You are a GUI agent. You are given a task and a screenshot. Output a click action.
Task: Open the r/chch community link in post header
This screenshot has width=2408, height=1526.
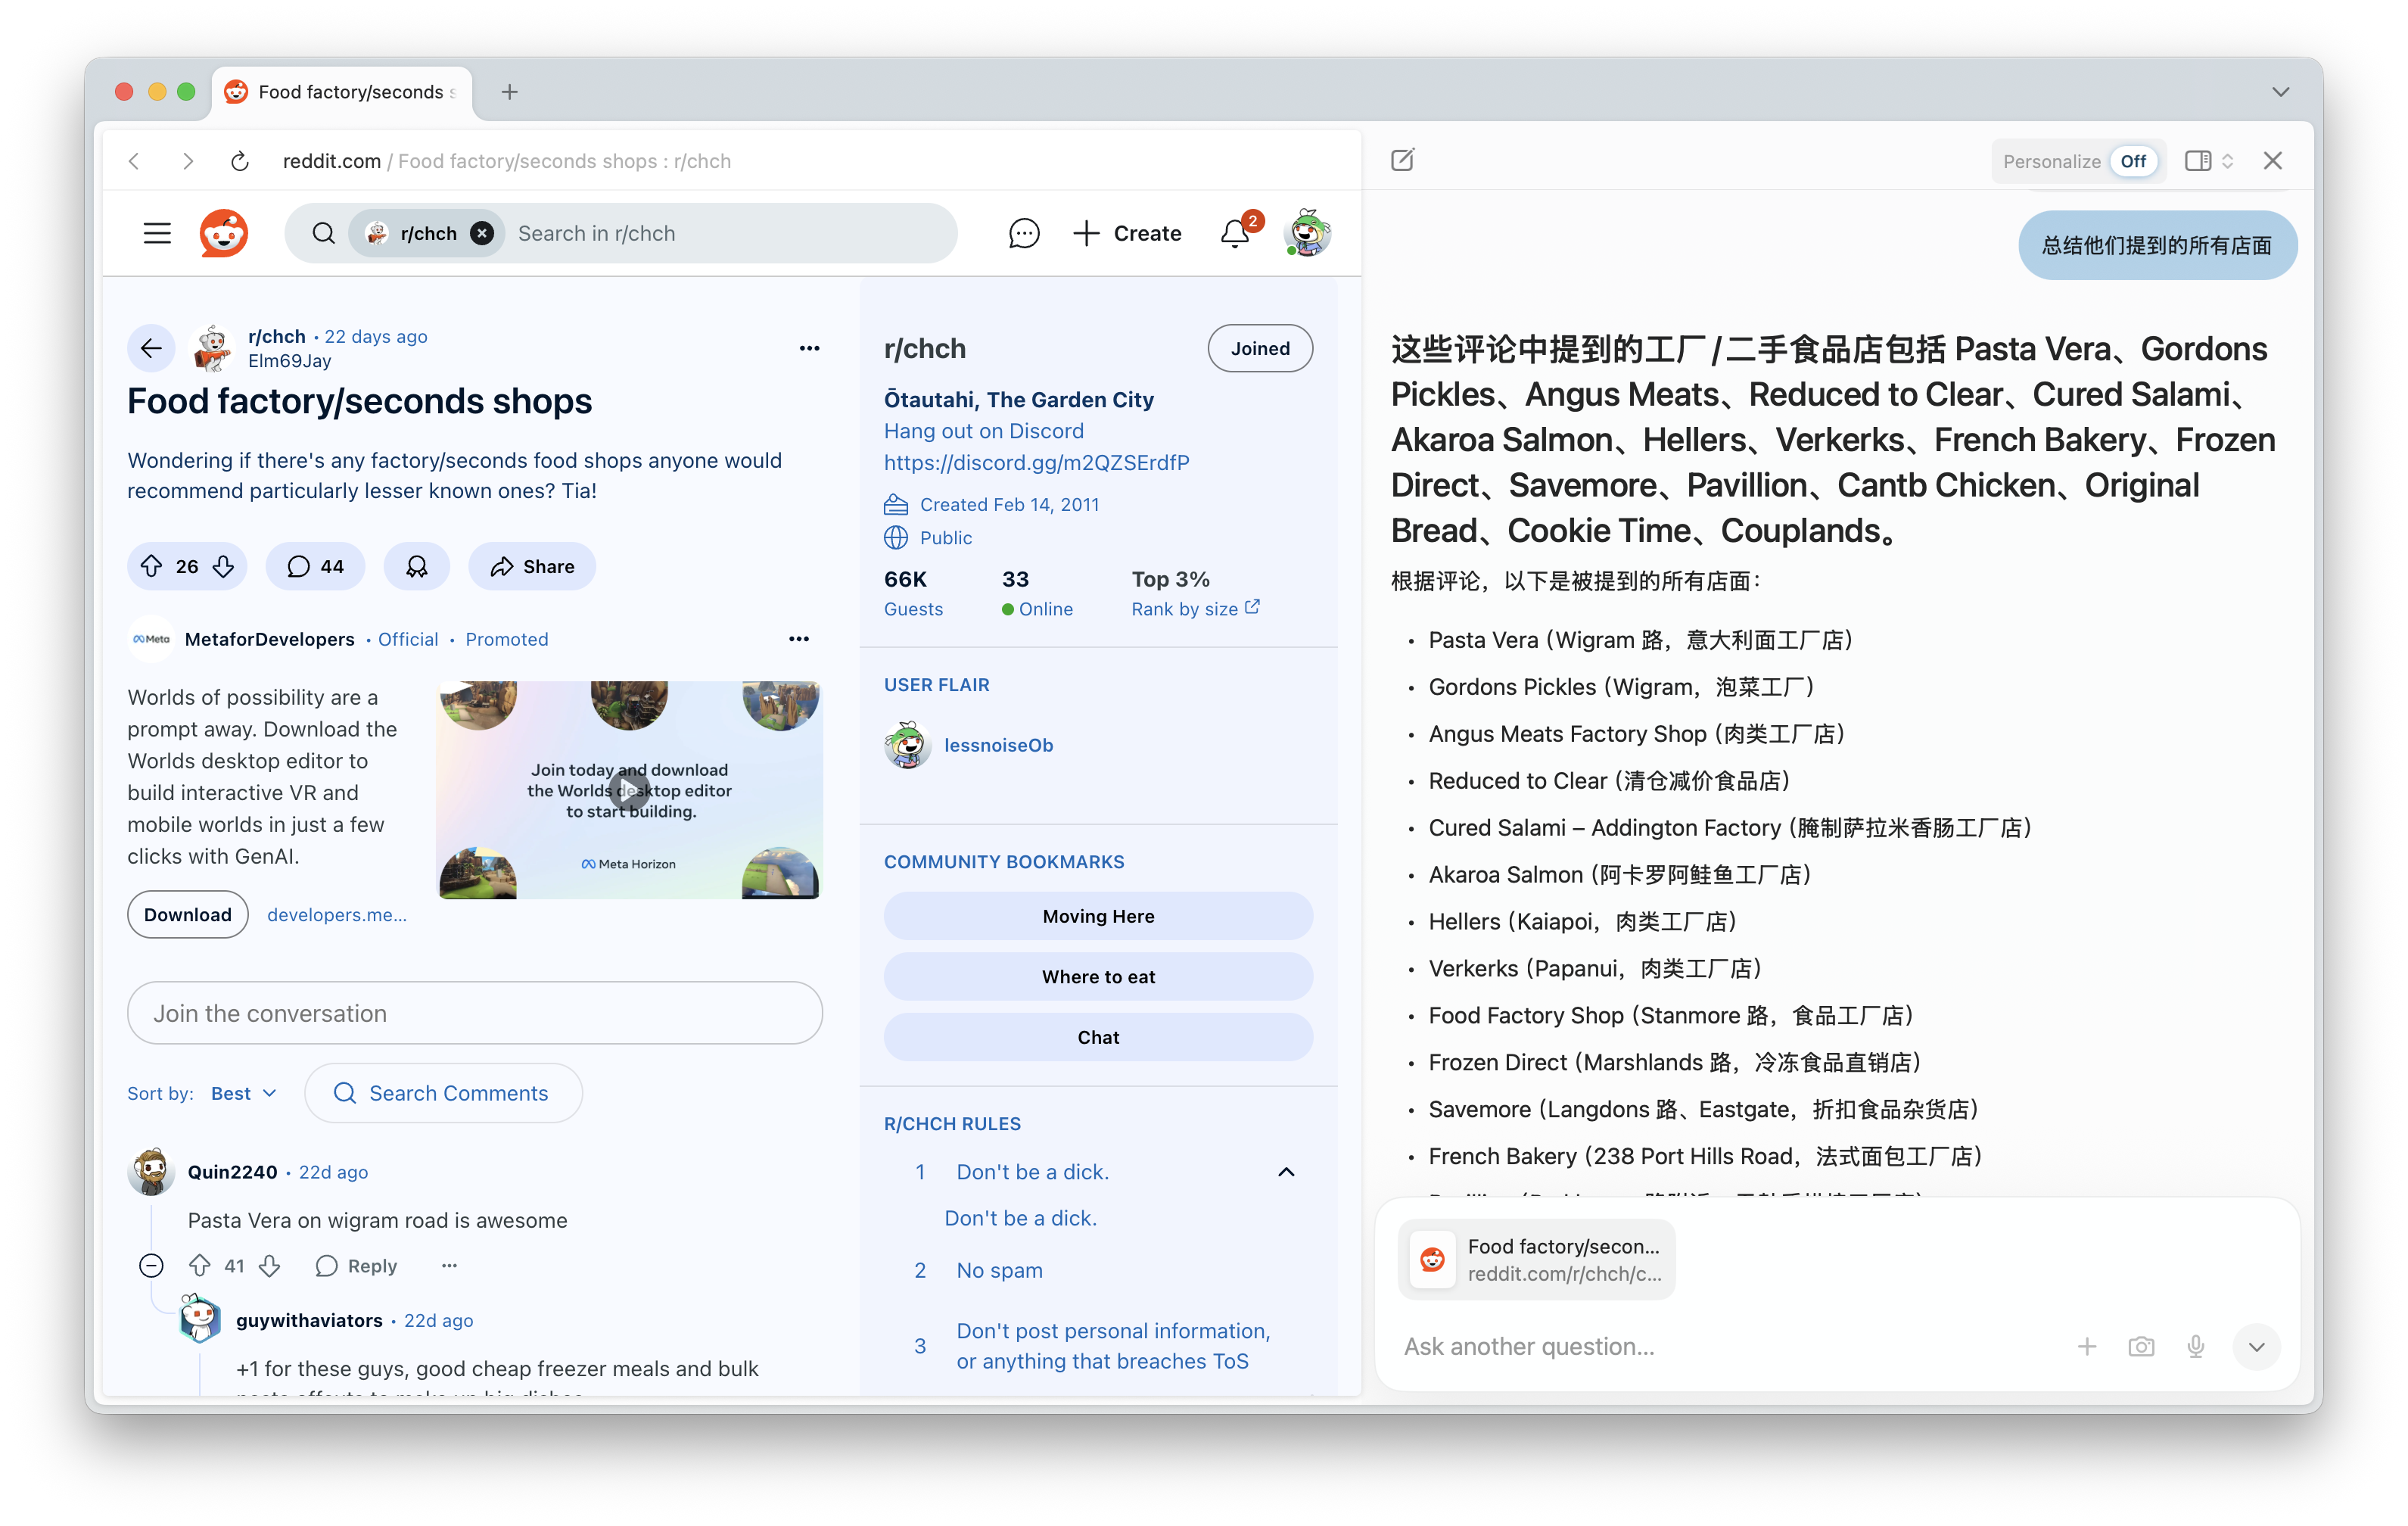point(276,336)
